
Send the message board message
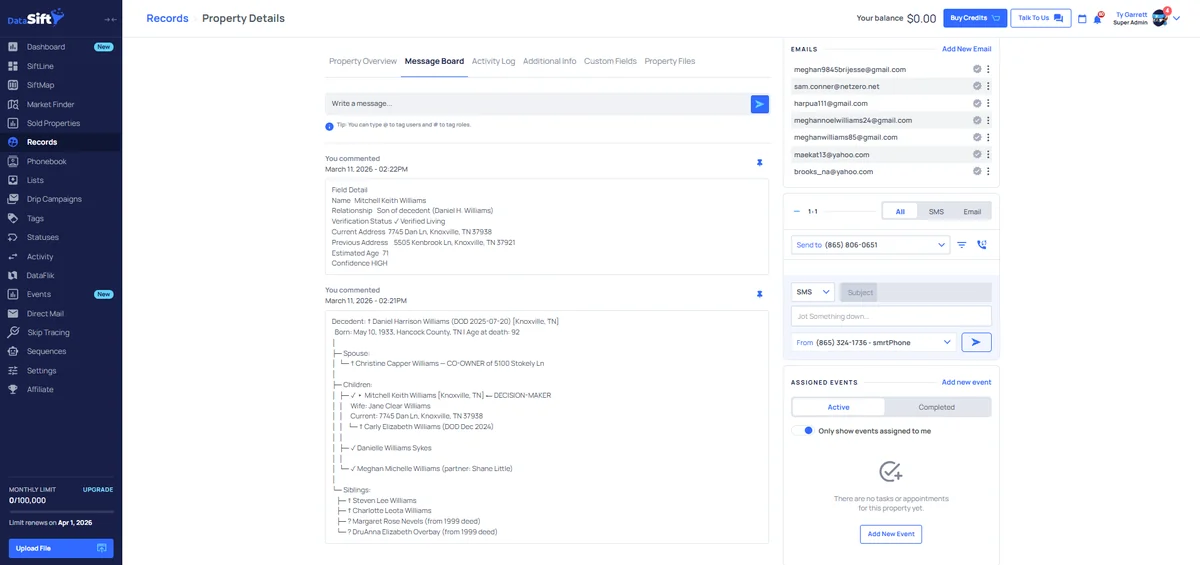[x=760, y=103]
